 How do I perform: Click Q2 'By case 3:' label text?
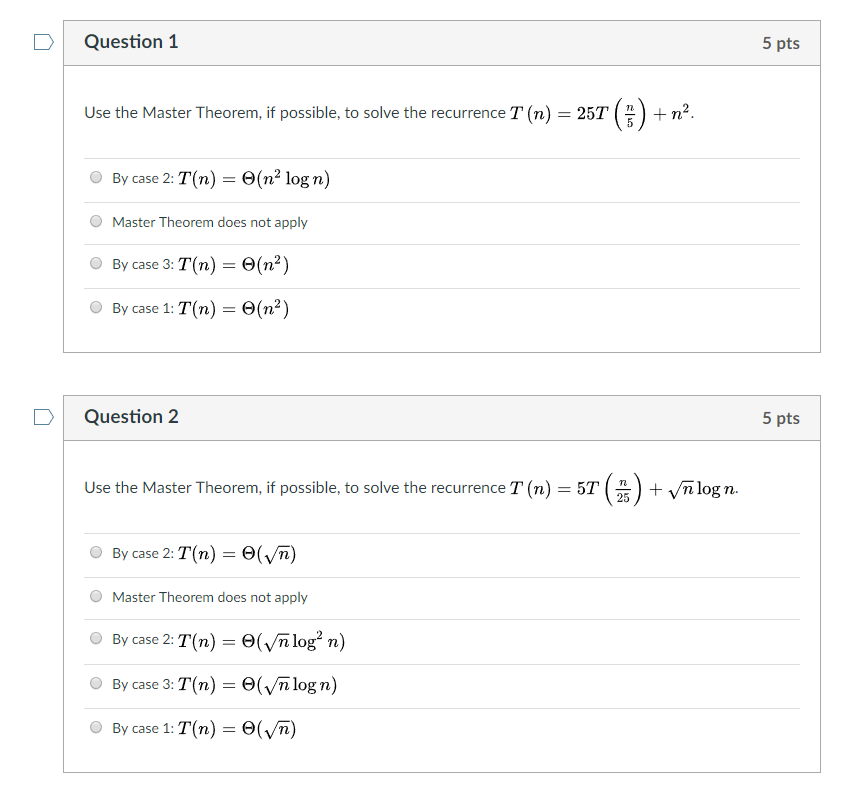[143, 684]
